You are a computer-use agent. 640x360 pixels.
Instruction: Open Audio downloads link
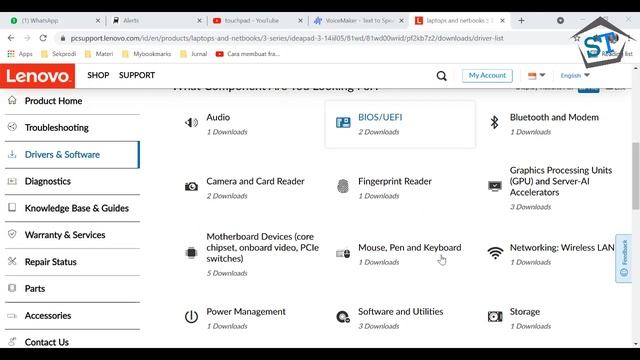tap(218, 117)
